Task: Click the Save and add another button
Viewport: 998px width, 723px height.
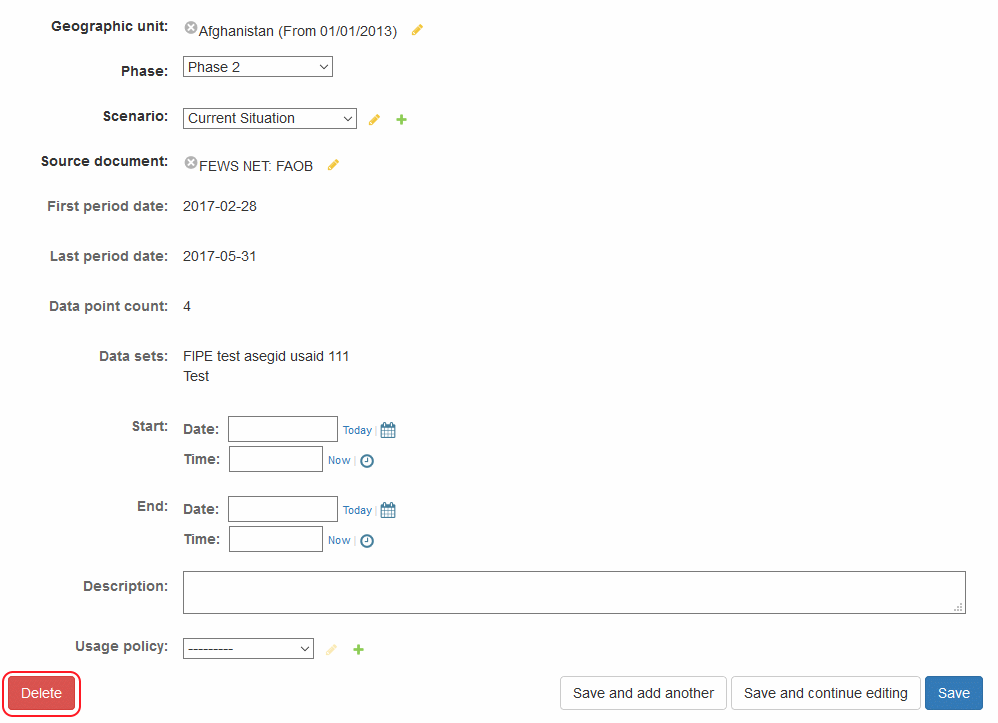Action: coord(643,693)
